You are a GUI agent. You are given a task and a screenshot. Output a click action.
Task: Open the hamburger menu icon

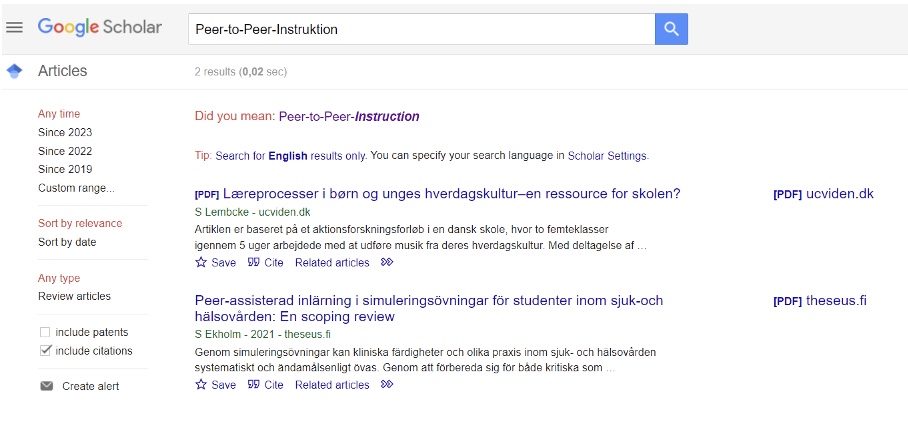14,27
